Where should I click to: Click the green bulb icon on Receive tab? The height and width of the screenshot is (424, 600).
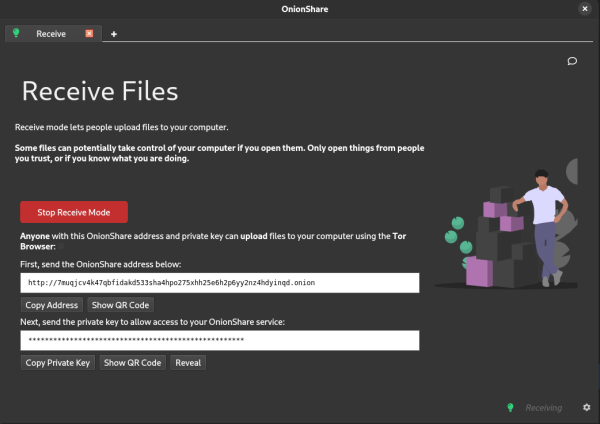tap(16, 33)
